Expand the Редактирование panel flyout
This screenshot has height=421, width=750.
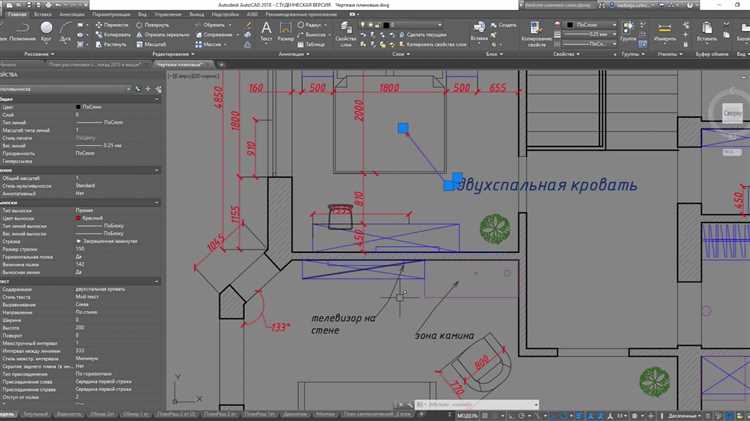point(173,54)
